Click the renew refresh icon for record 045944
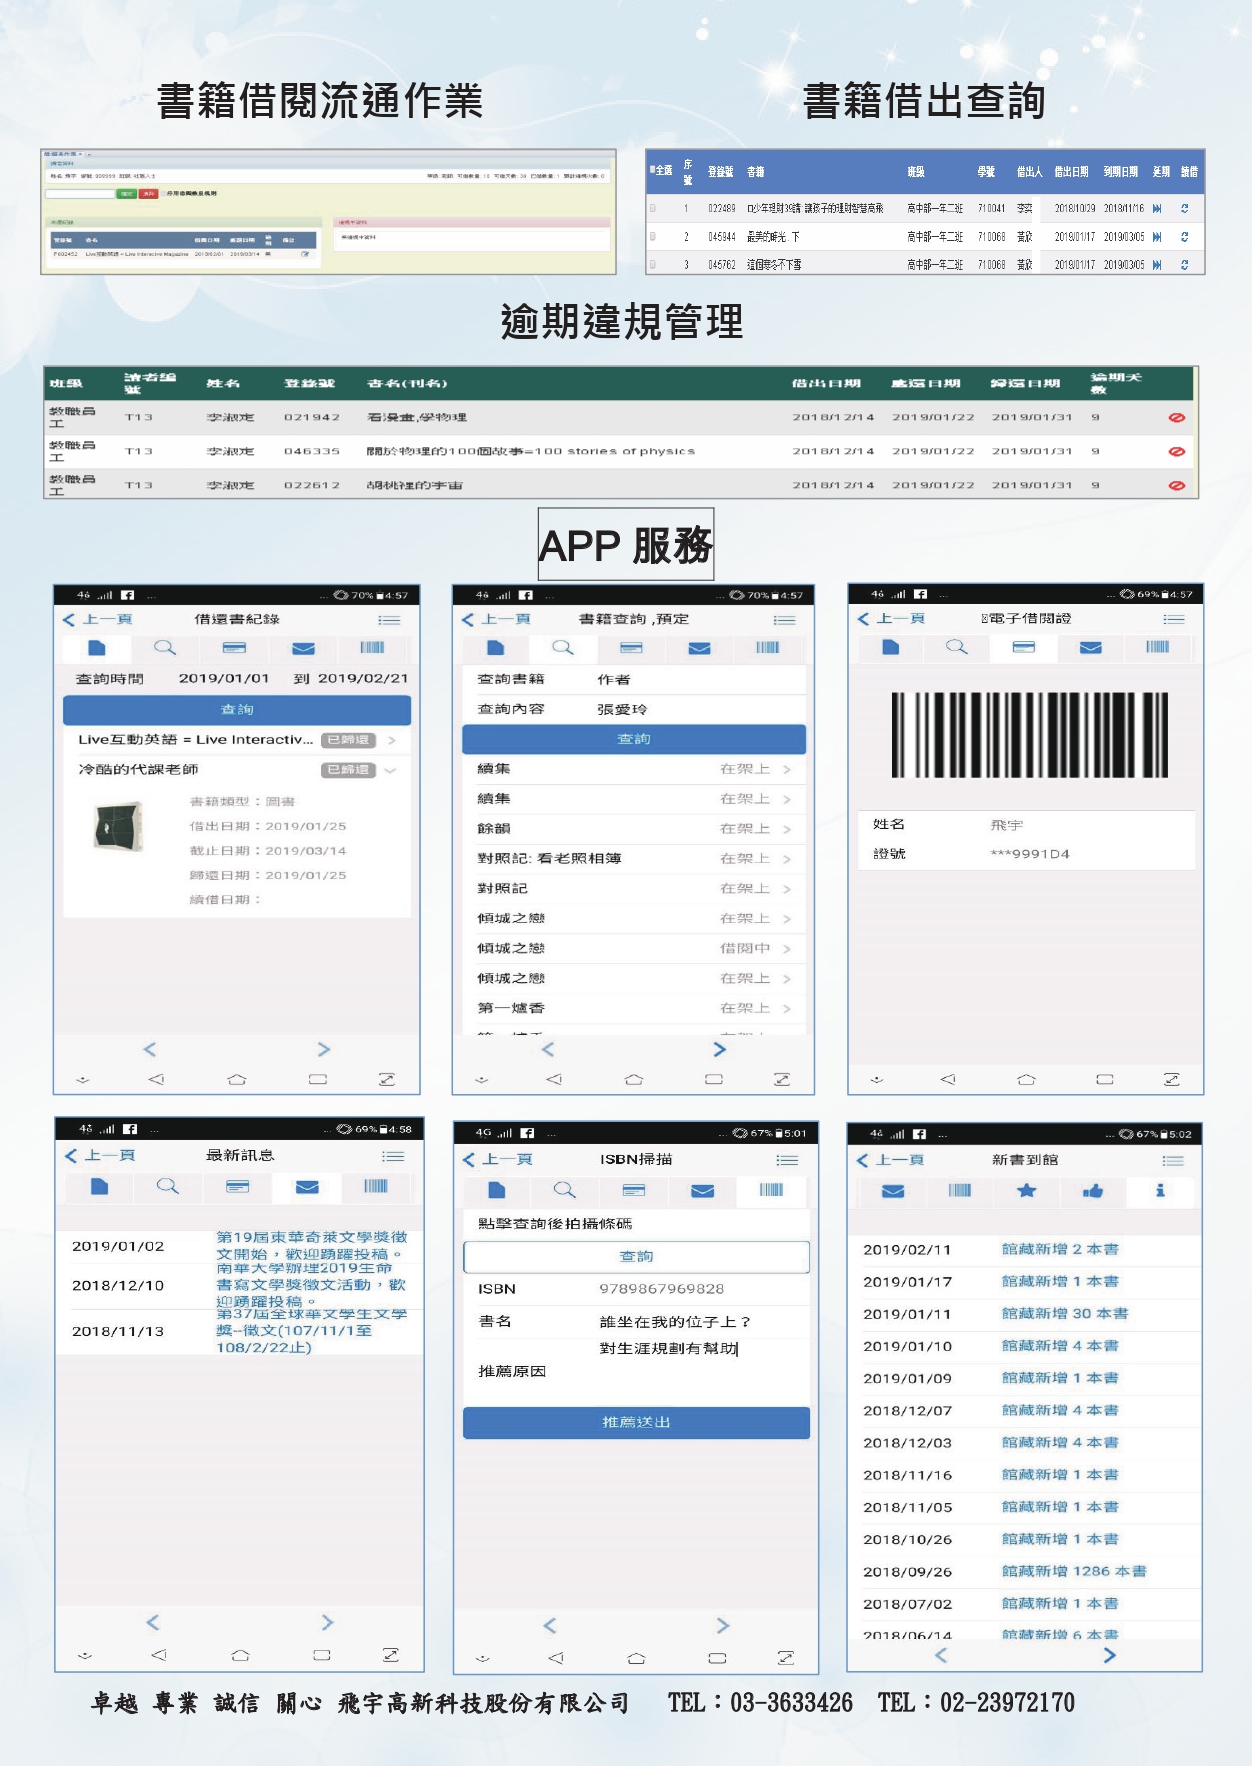Image resolution: width=1252 pixels, height=1766 pixels. click(1185, 237)
